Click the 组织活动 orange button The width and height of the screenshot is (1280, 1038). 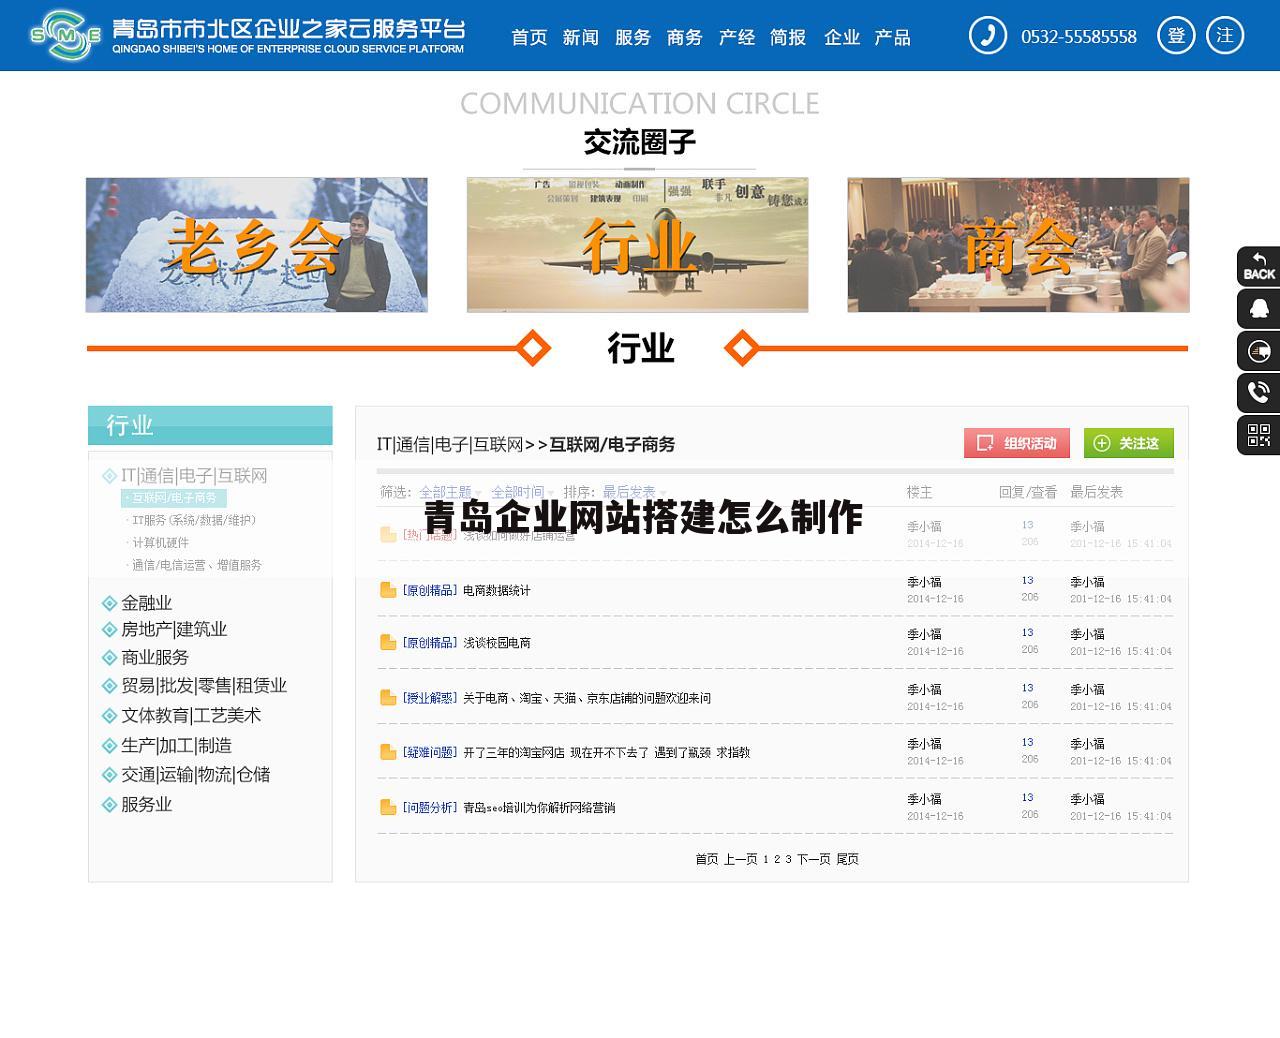(x=1019, y=443)
